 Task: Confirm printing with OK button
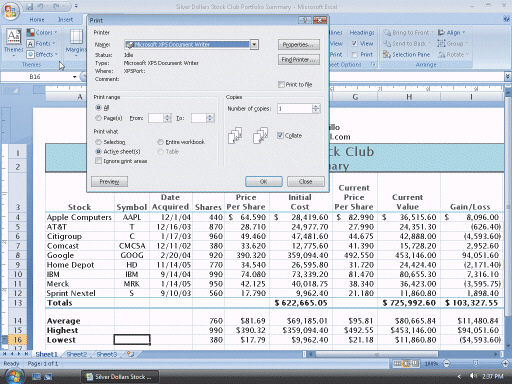click(x=264, y=181)
